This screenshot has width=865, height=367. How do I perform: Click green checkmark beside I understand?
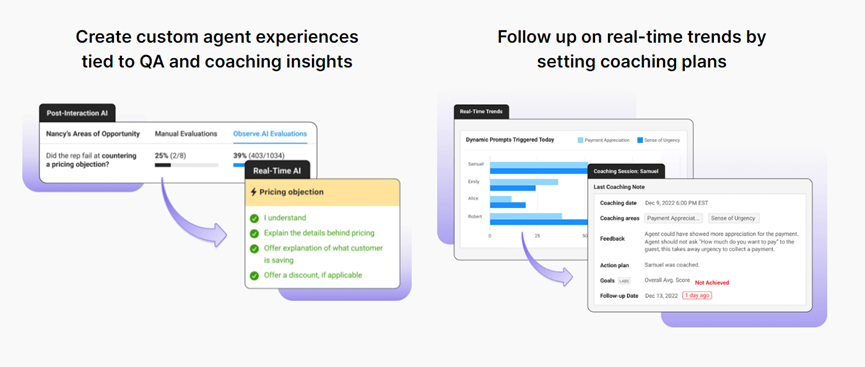tap(254, 218)
